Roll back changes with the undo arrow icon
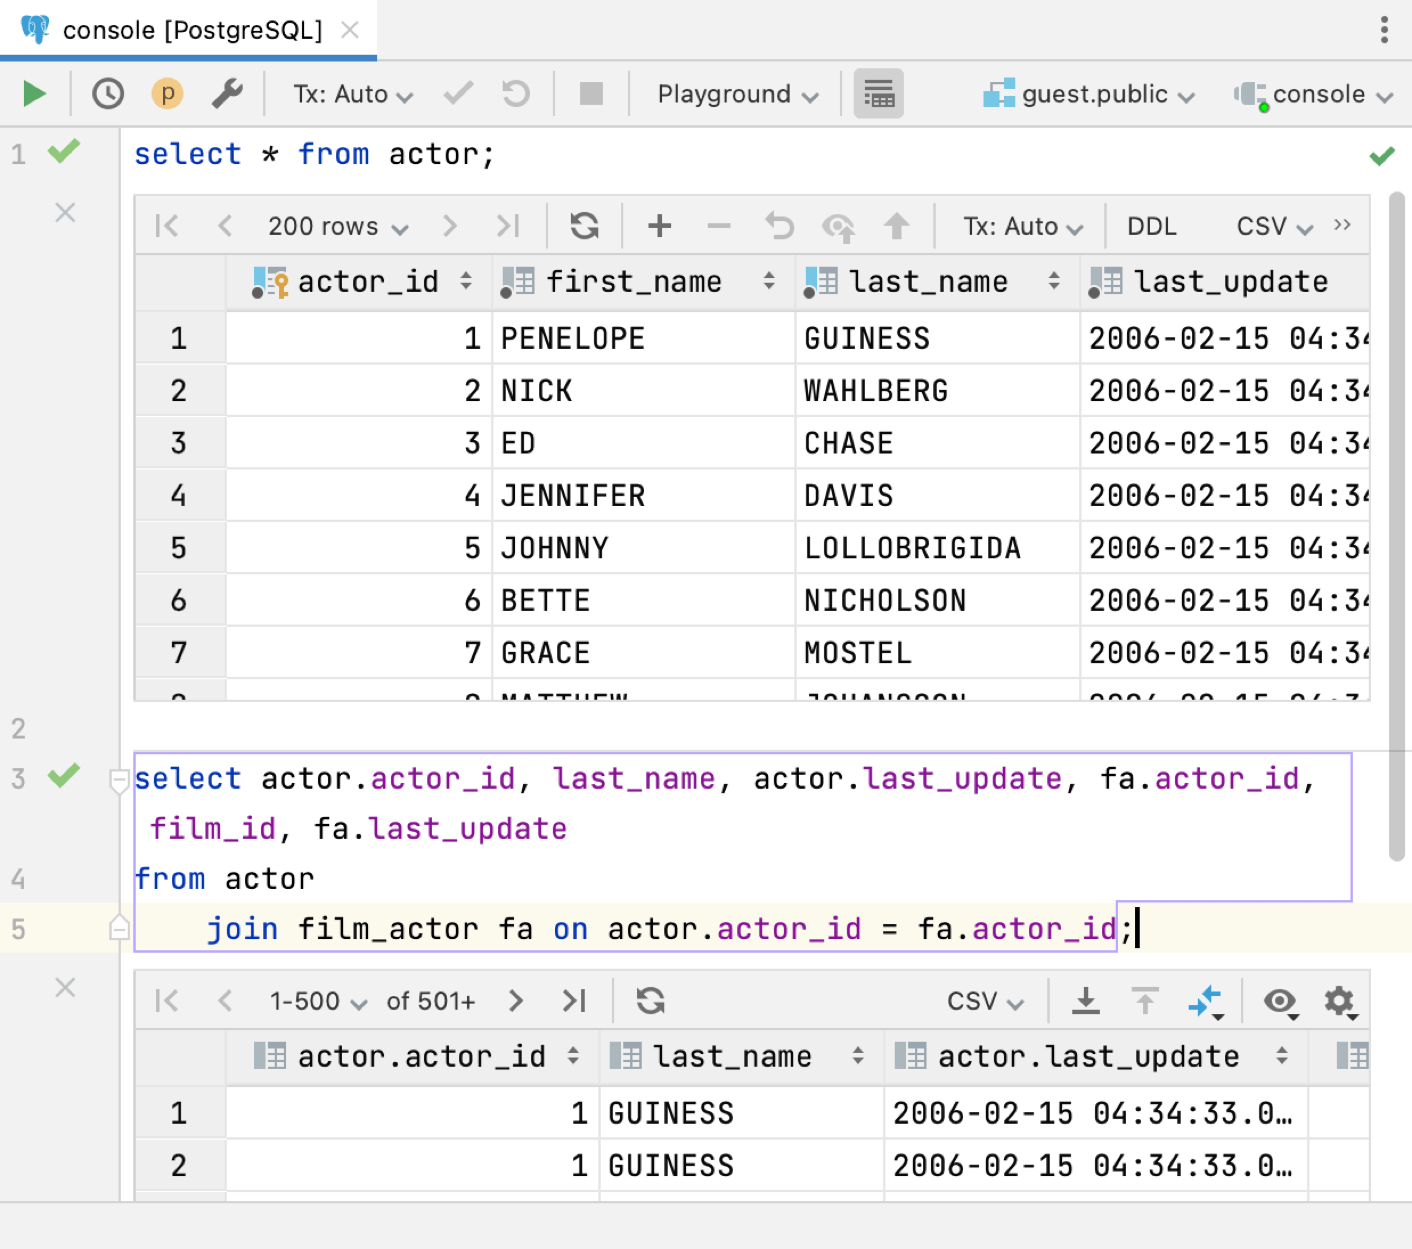This screenshot has height=1249, width=1412. pos(779,226)
